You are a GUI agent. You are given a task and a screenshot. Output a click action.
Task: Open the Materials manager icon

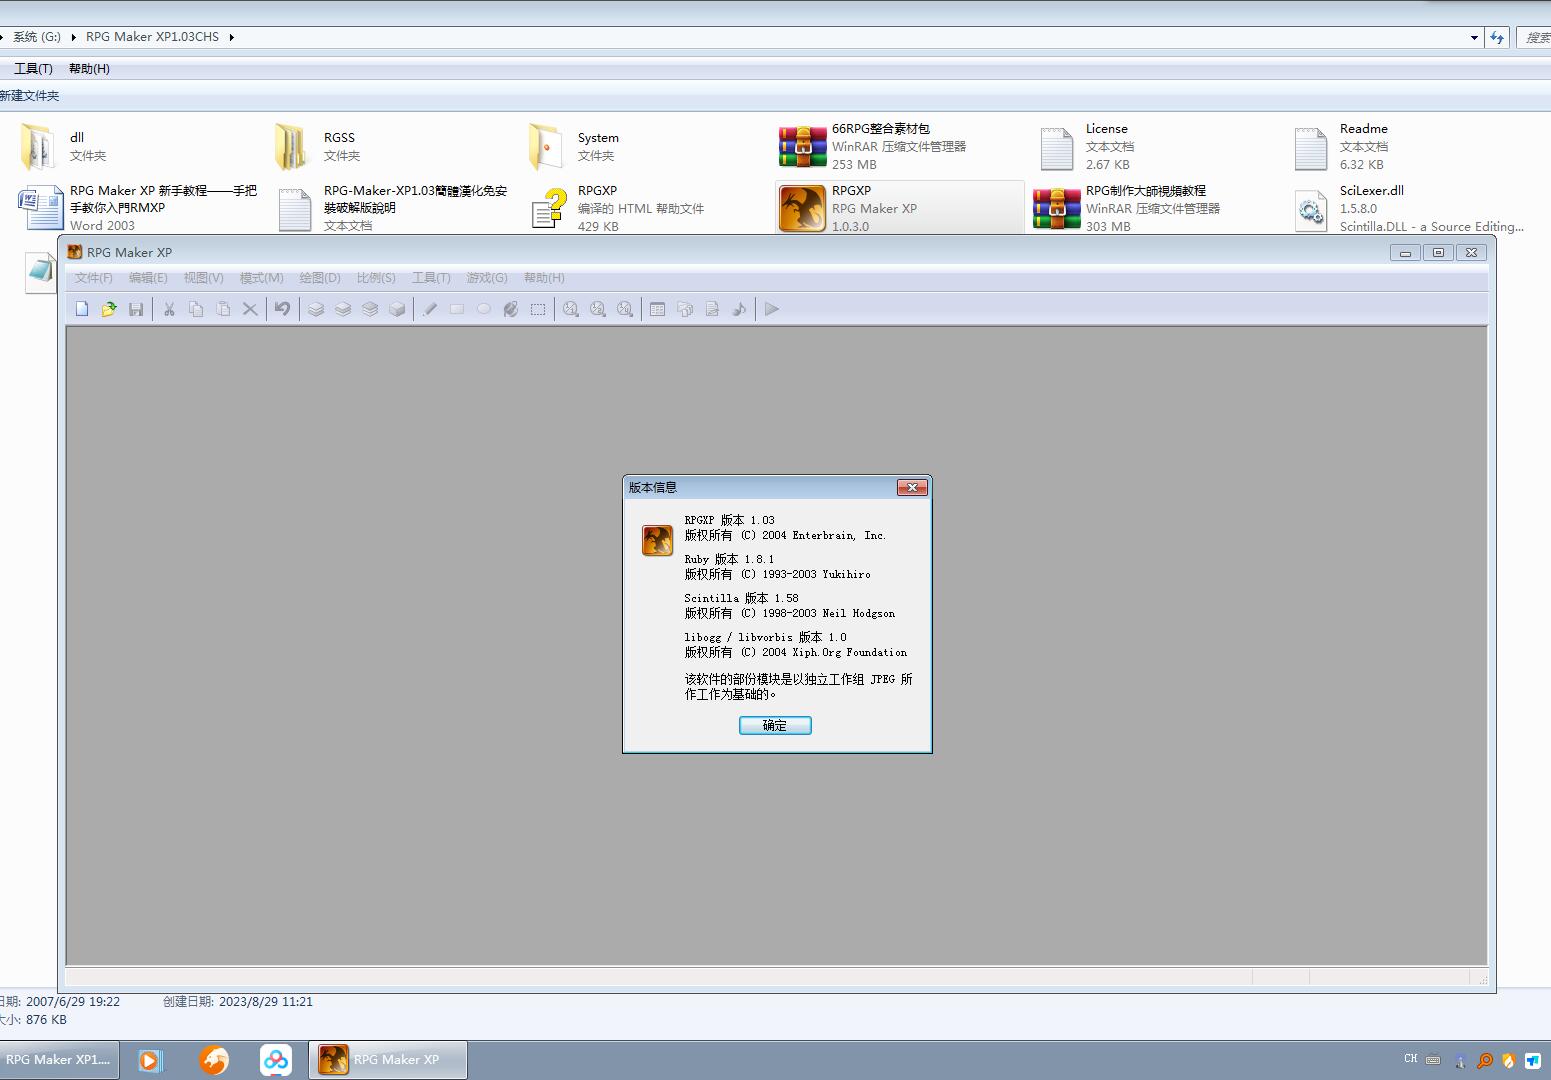pyautogui.click(x=685, y=309)
